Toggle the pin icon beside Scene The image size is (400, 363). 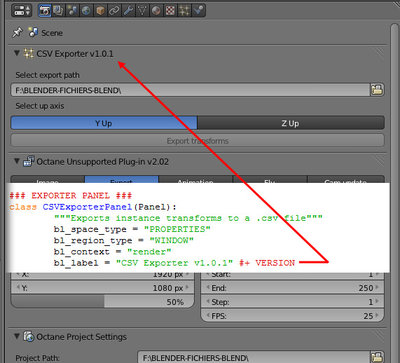pyautogui.click(x=17, y=32)
